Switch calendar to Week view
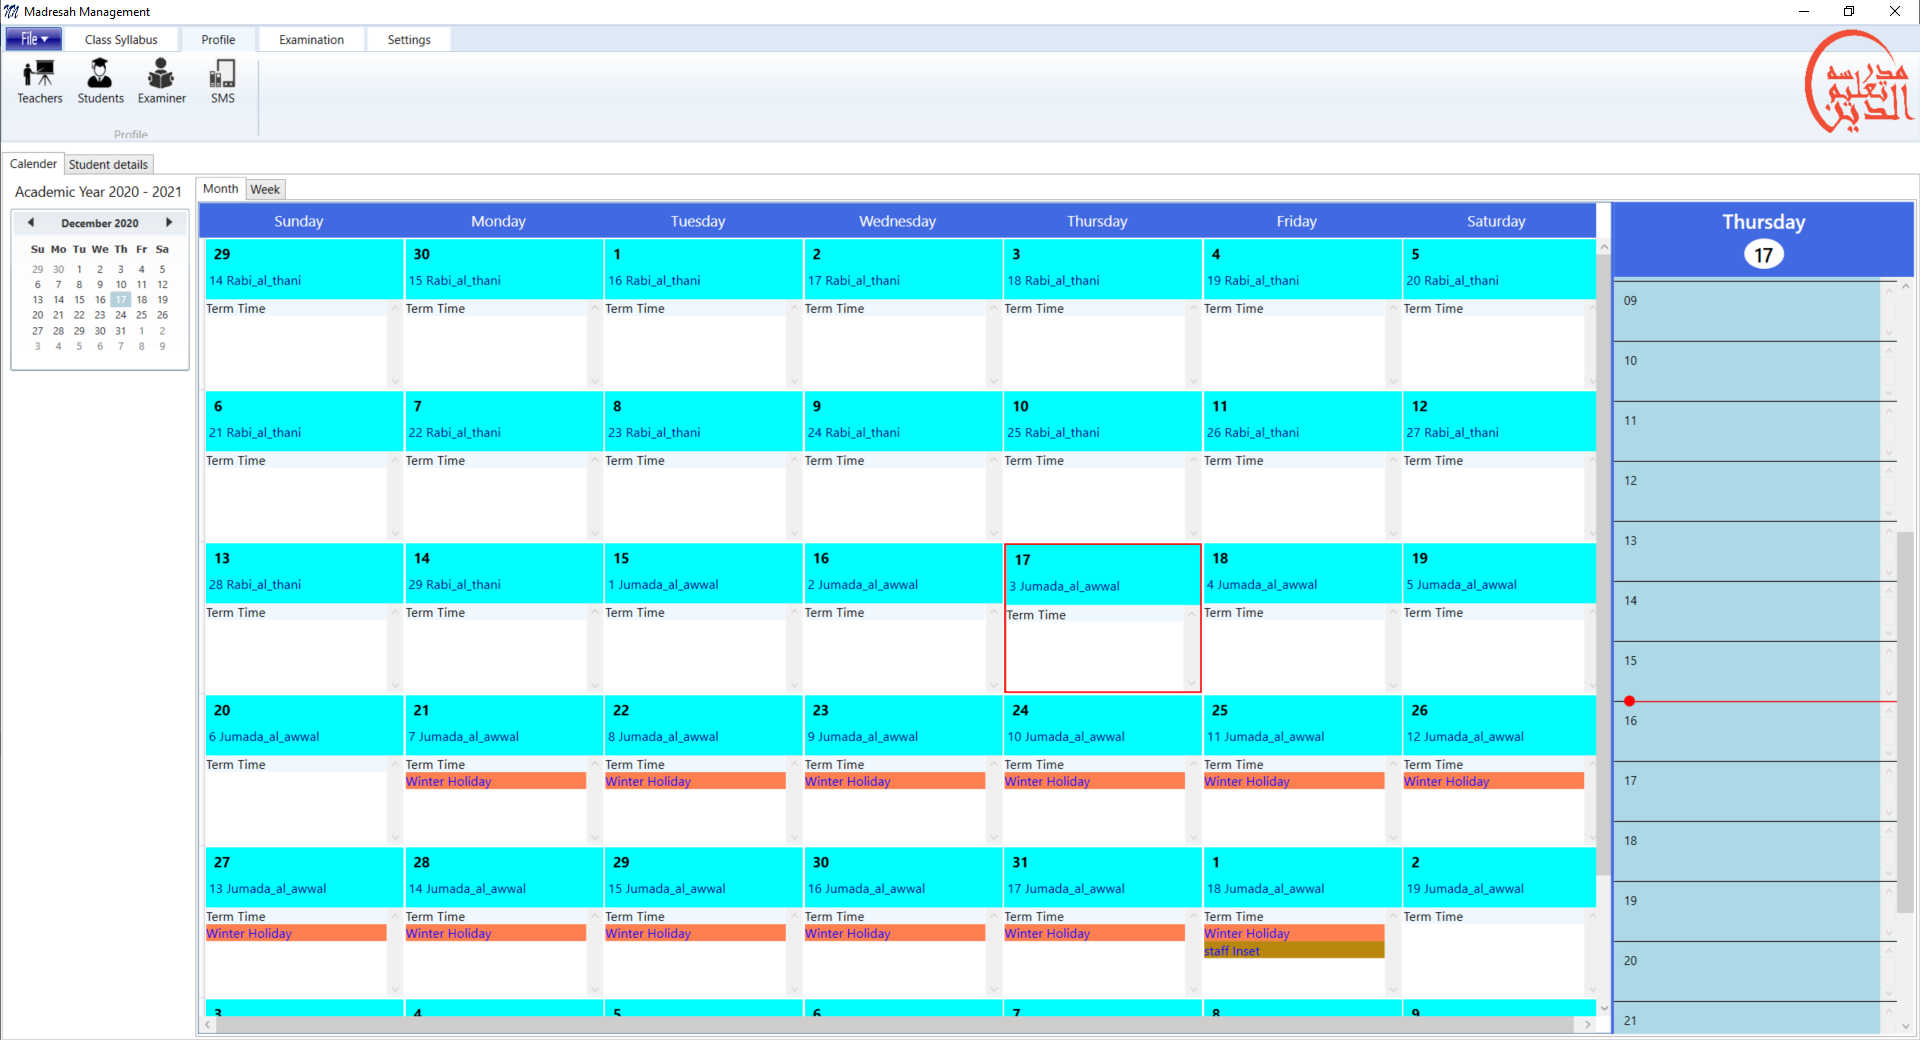 [x=265, y=190]
